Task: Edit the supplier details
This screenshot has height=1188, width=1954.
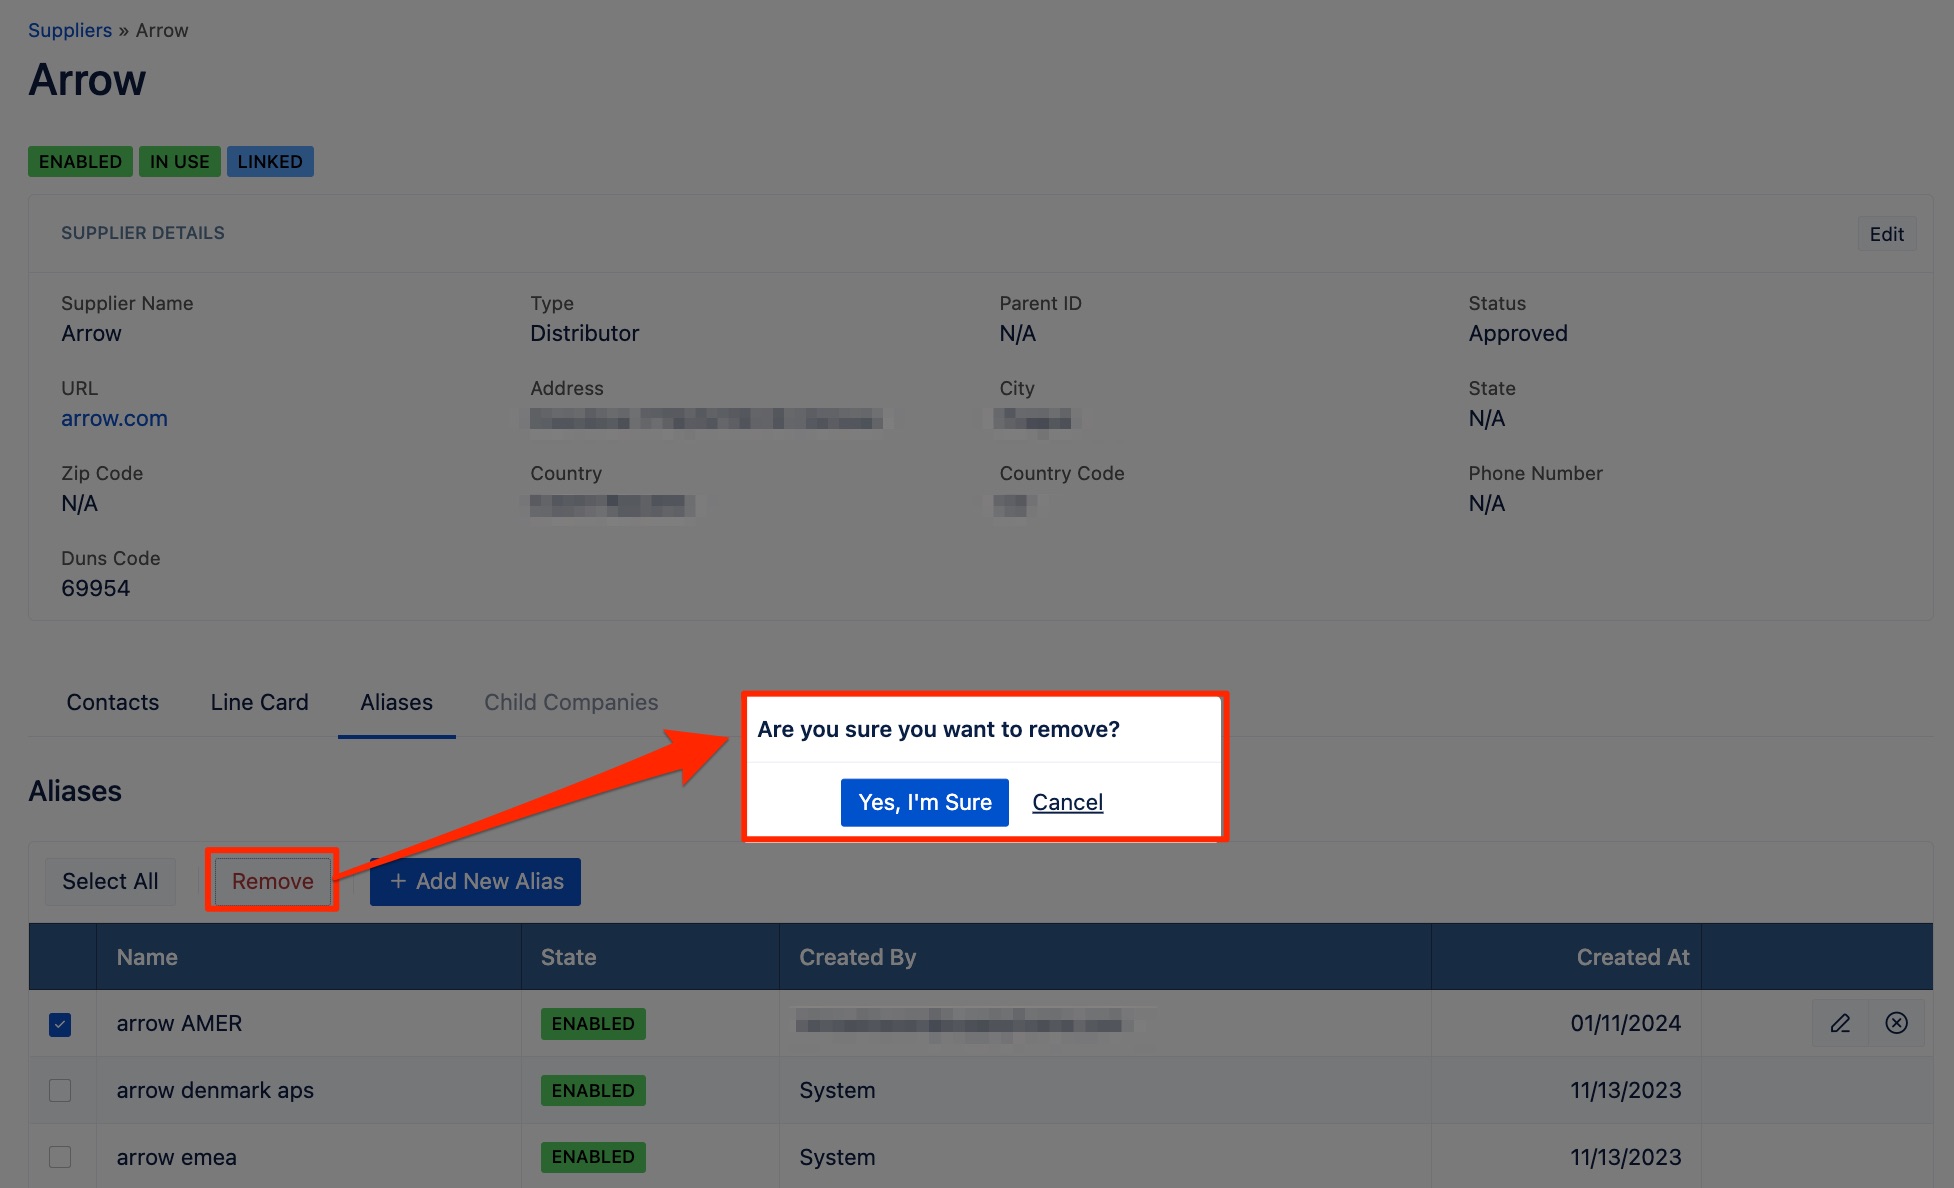Action: pos(1887,234)
